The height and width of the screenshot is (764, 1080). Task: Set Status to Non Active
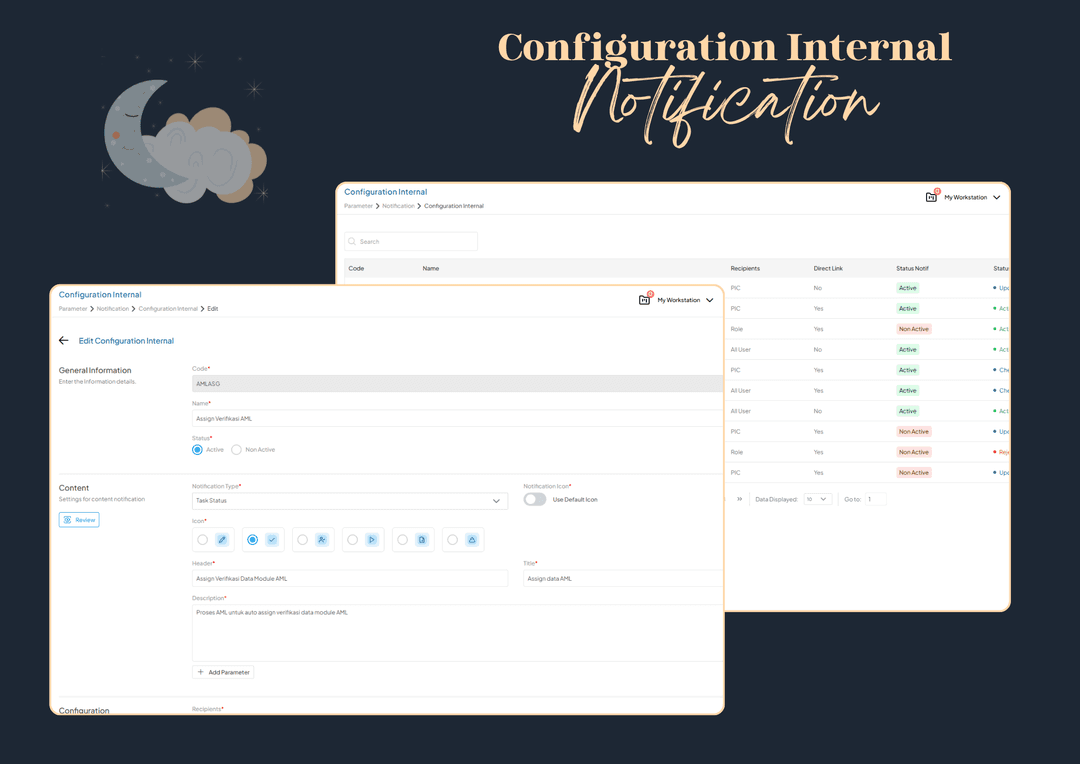point(237,450)
